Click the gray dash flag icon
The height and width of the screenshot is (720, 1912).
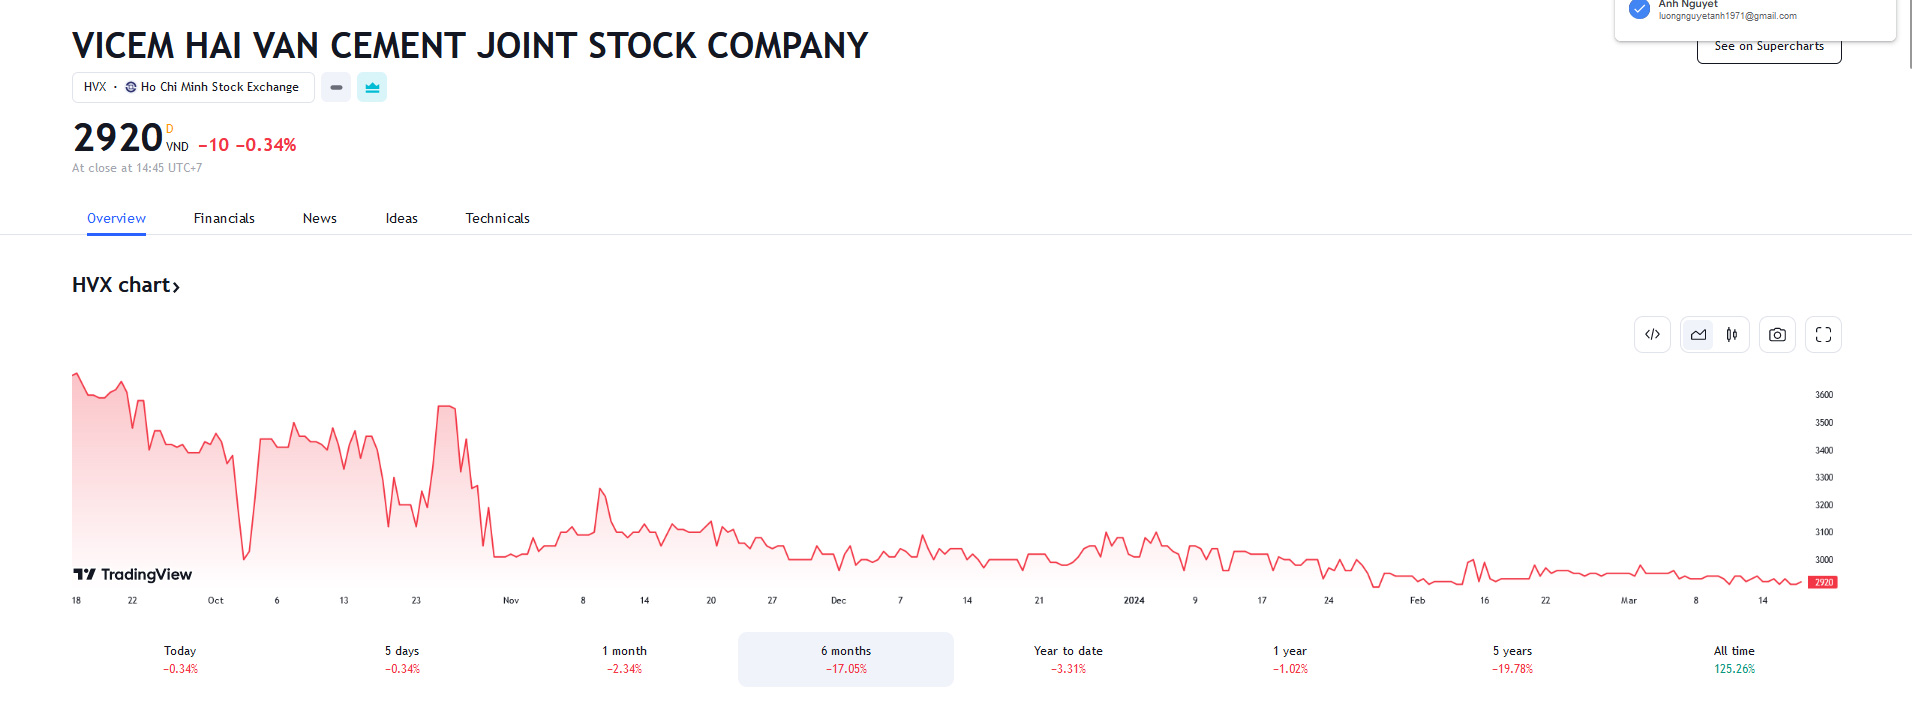(336, 88)
